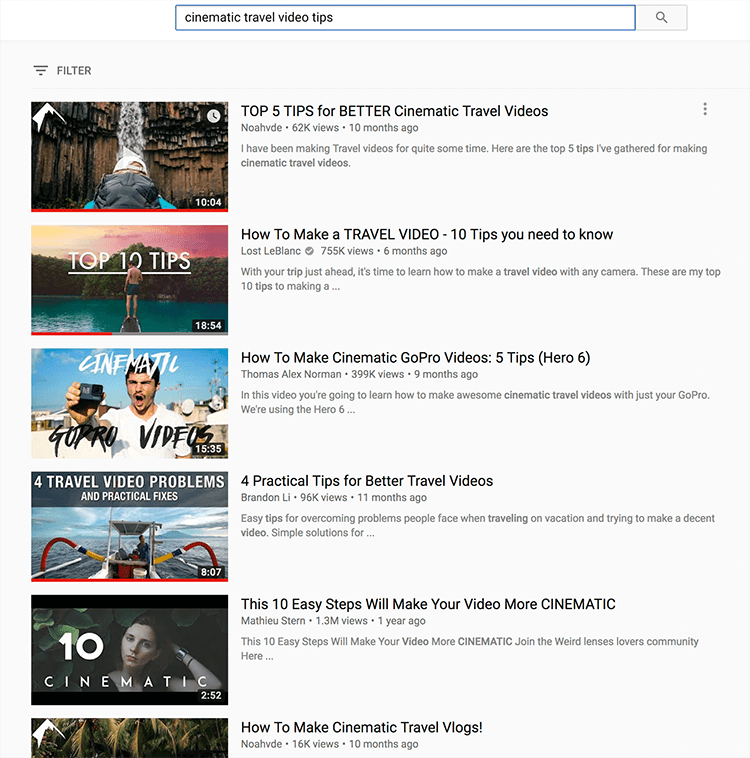The height and width of the screenshot is (758, 750).
Task: Open the Cinematic Travel Vlogs palm thumbnail
Action: point(130,738)
